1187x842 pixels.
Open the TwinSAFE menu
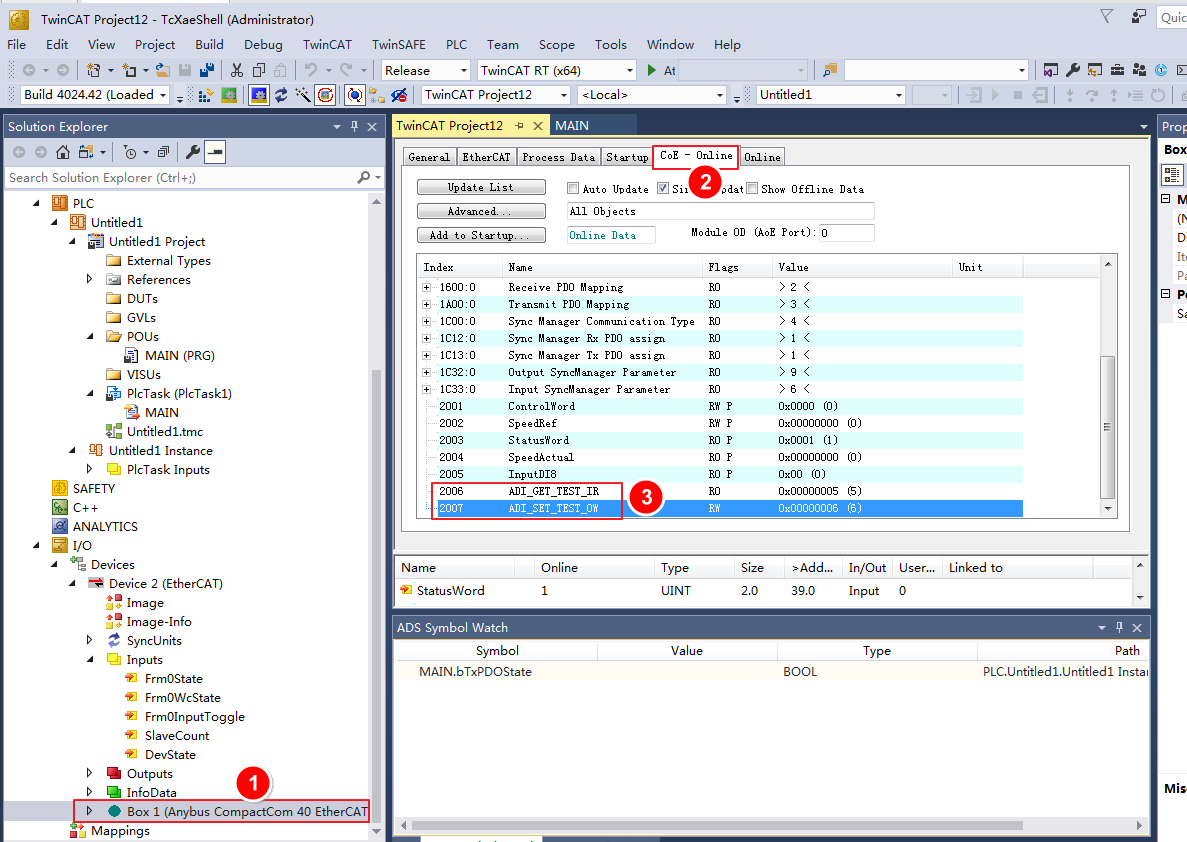click(398, 45)
